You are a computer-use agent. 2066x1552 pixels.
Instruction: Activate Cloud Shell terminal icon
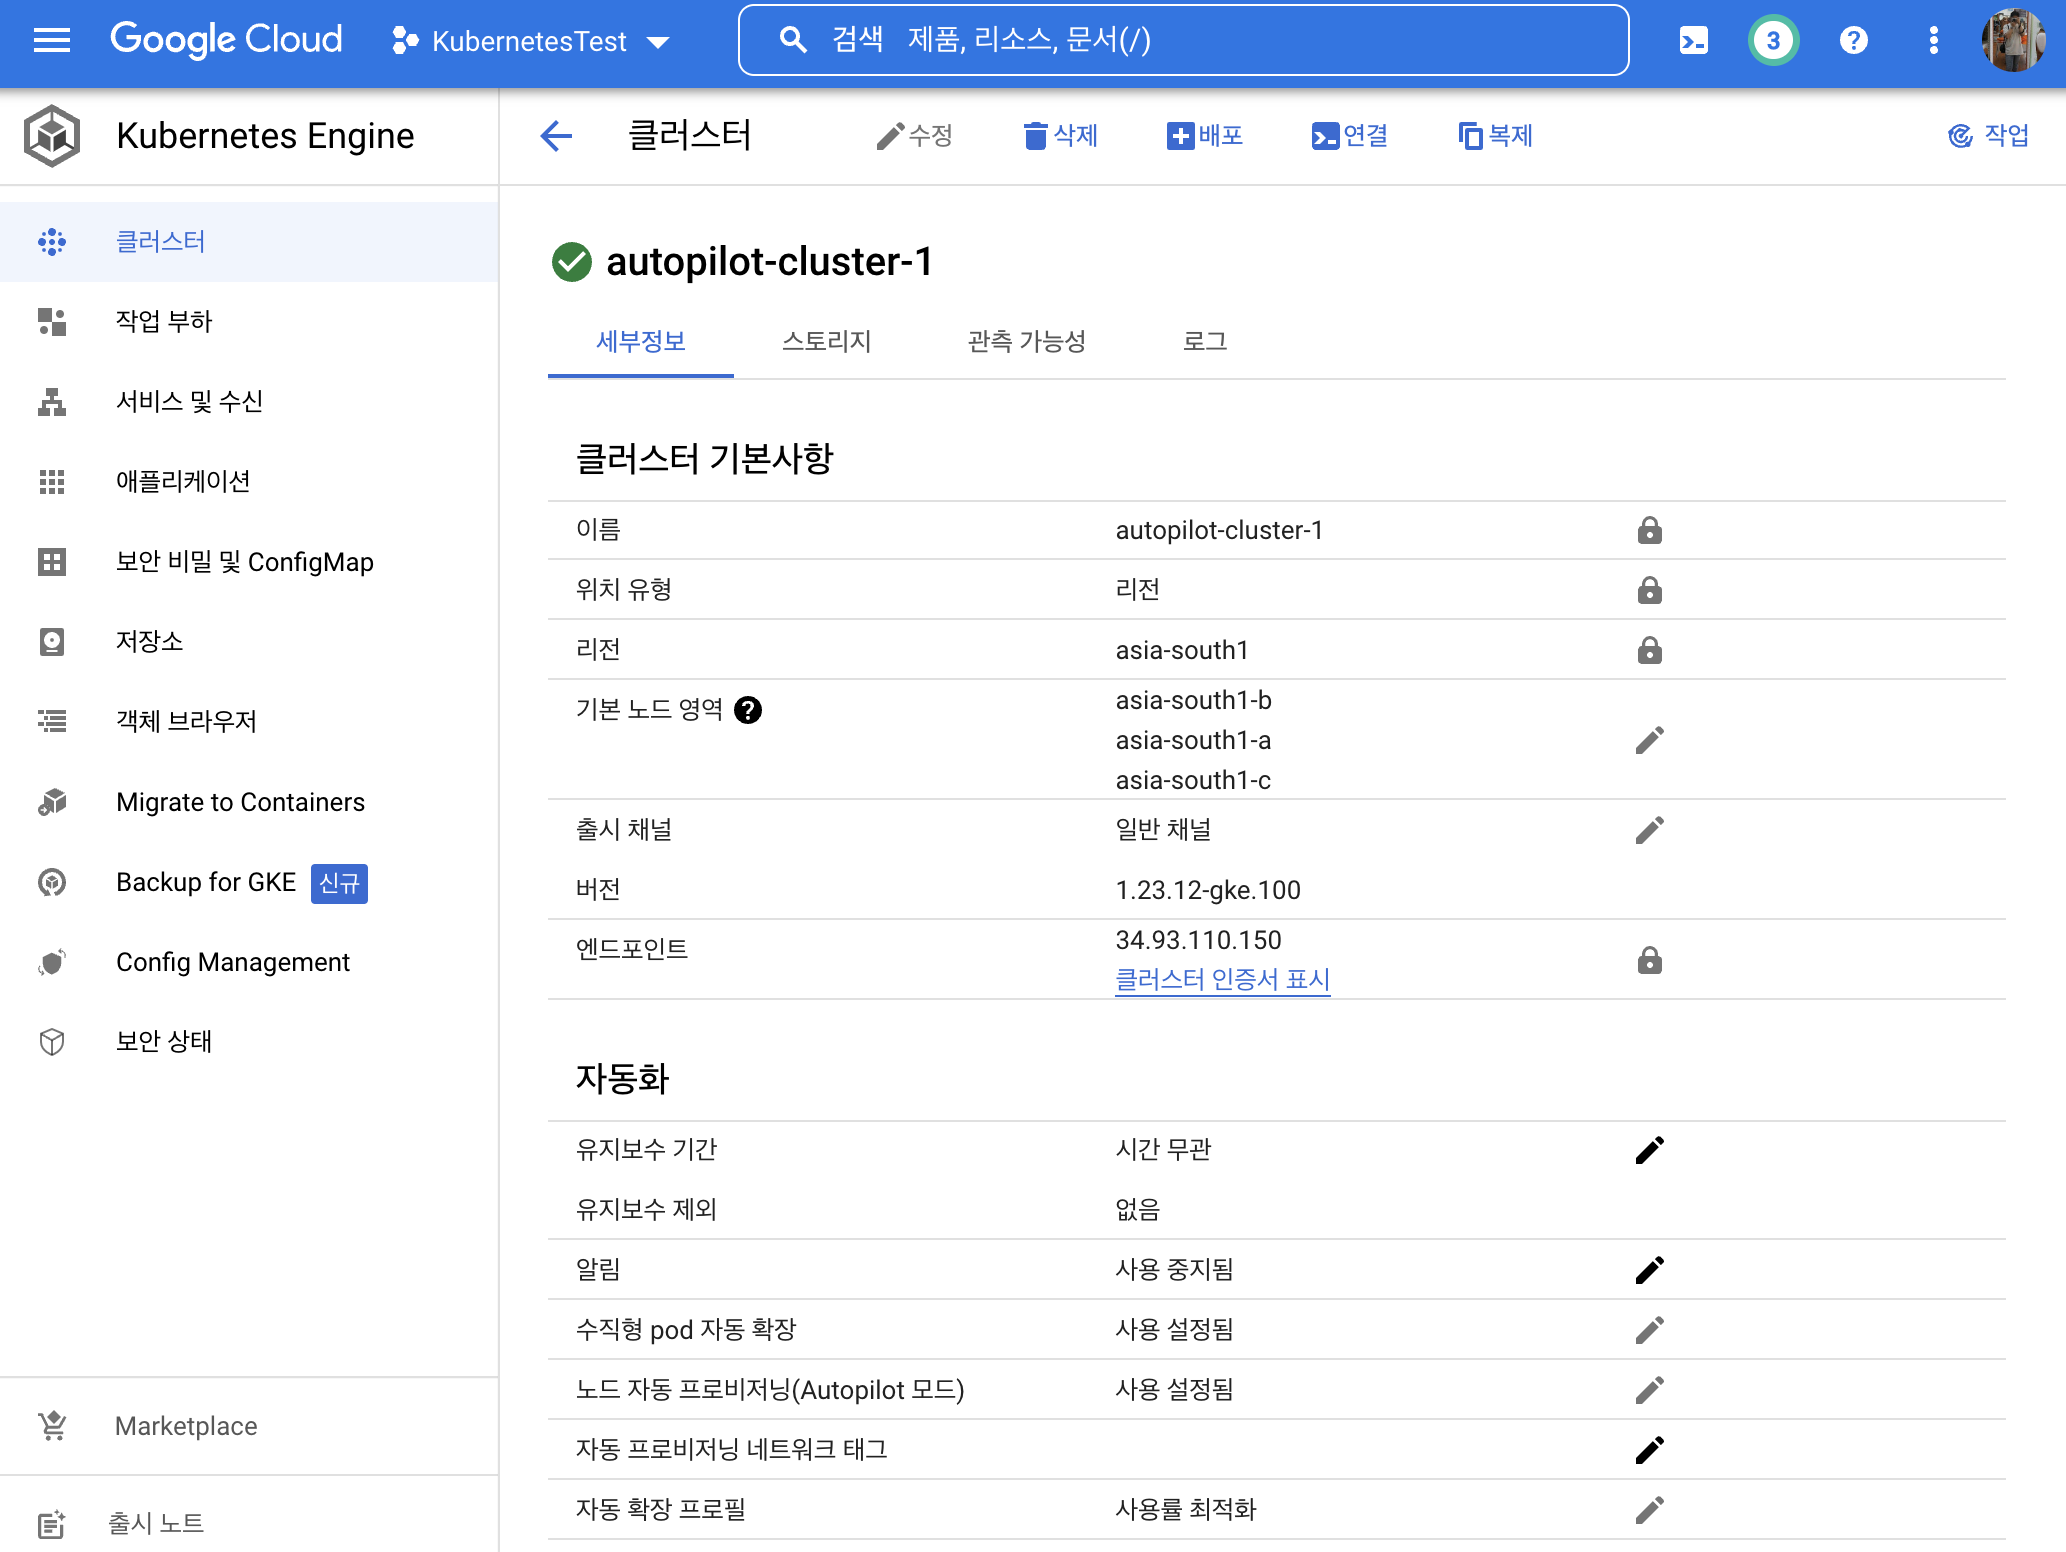point(1693,41)
